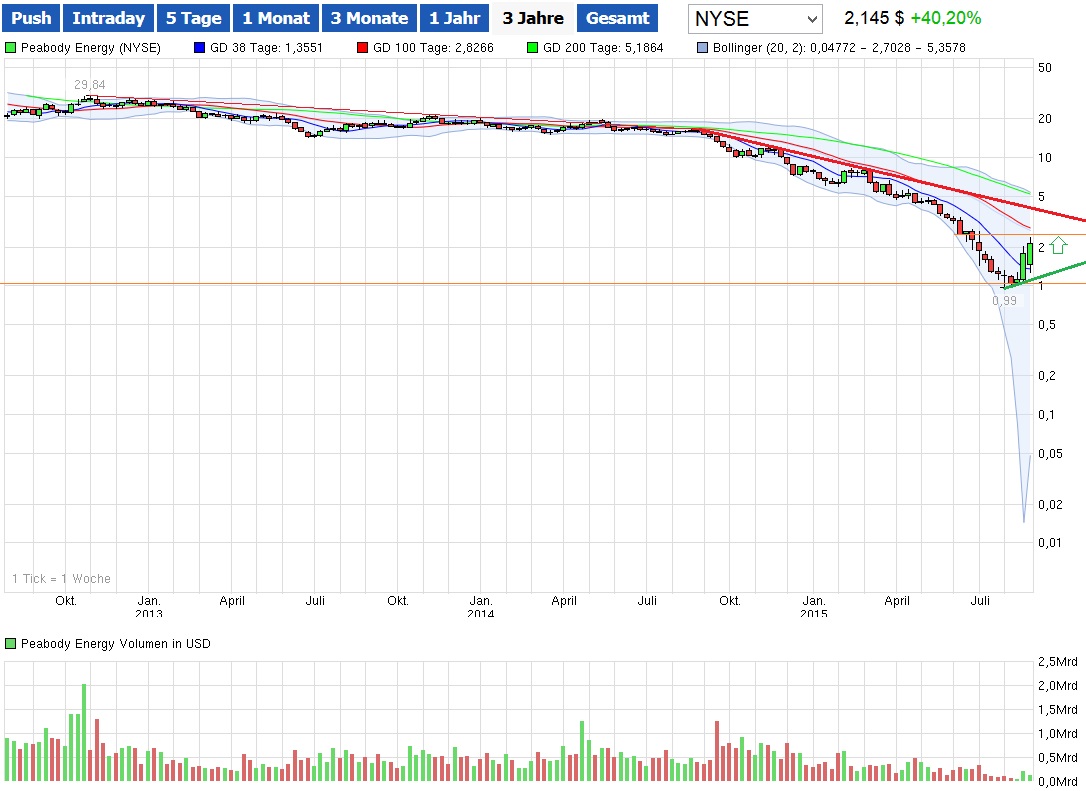Select the Intraday view tab

tap(108, 17)
